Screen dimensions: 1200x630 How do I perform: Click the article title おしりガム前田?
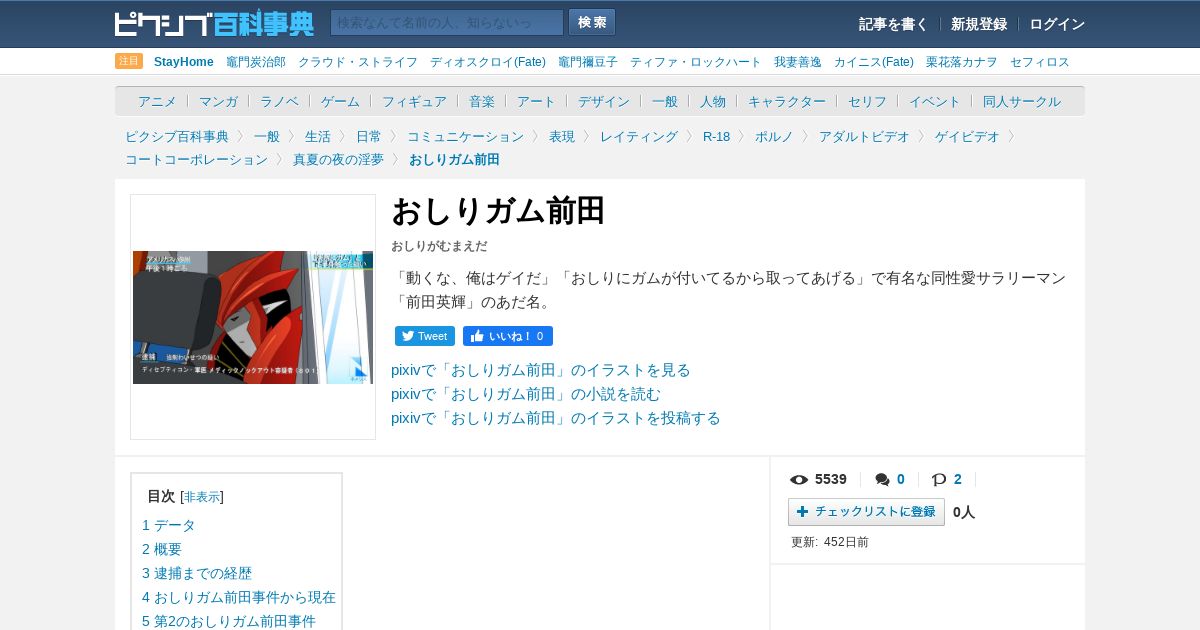point(498,211)
